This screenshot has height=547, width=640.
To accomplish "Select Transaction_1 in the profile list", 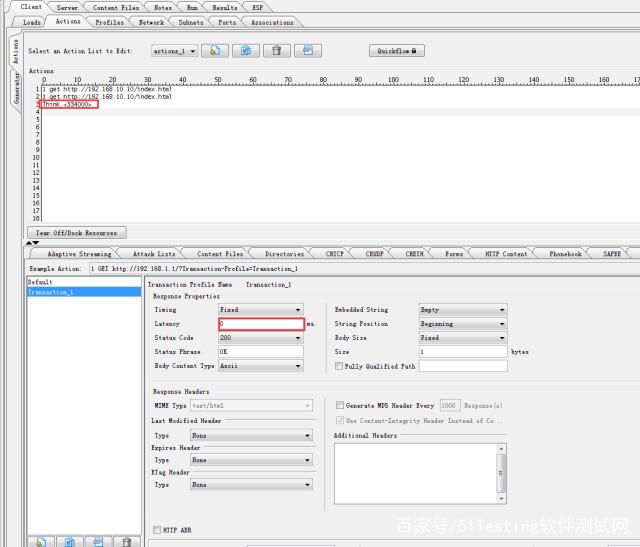I will (x=84, y=292).
